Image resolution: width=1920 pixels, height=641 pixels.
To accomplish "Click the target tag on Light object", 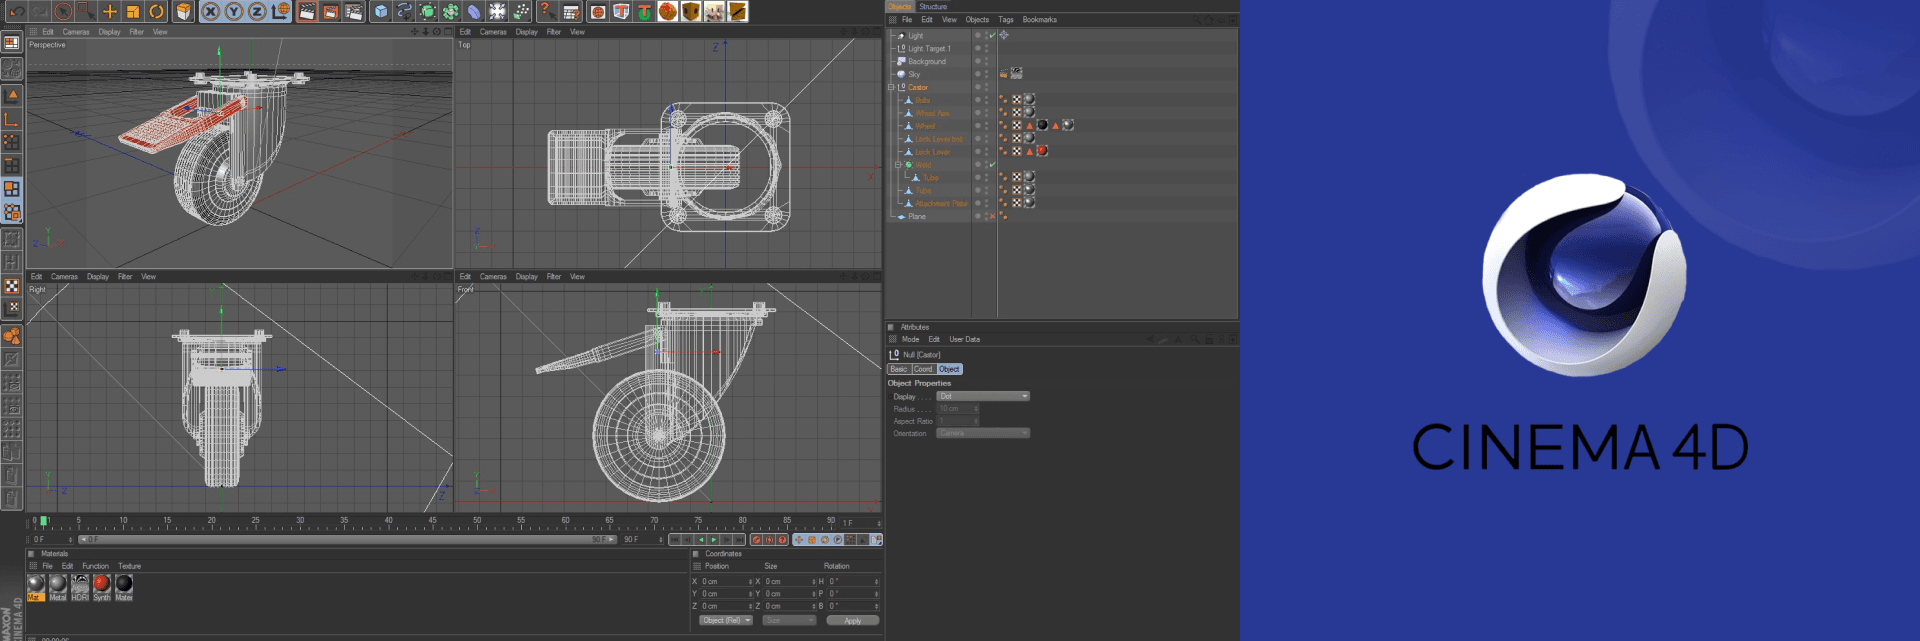I will [x=1004, y=36].
